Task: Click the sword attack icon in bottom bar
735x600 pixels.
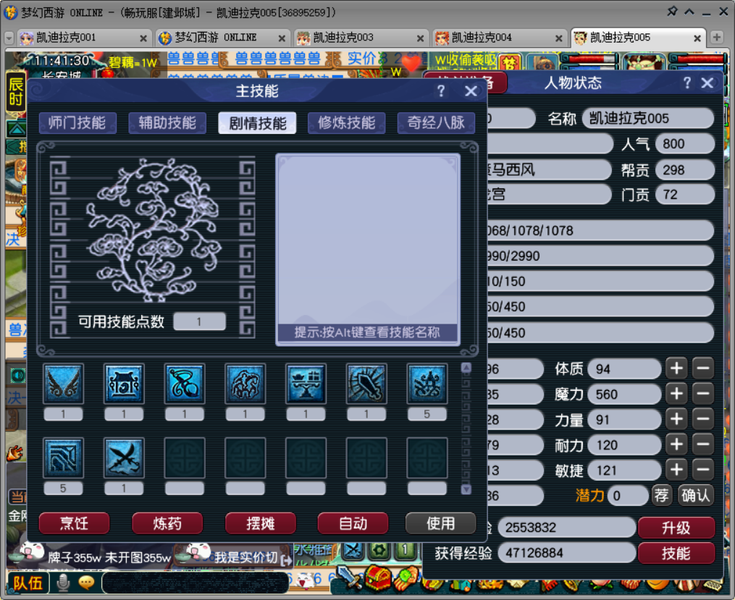Action: point(348,578)
